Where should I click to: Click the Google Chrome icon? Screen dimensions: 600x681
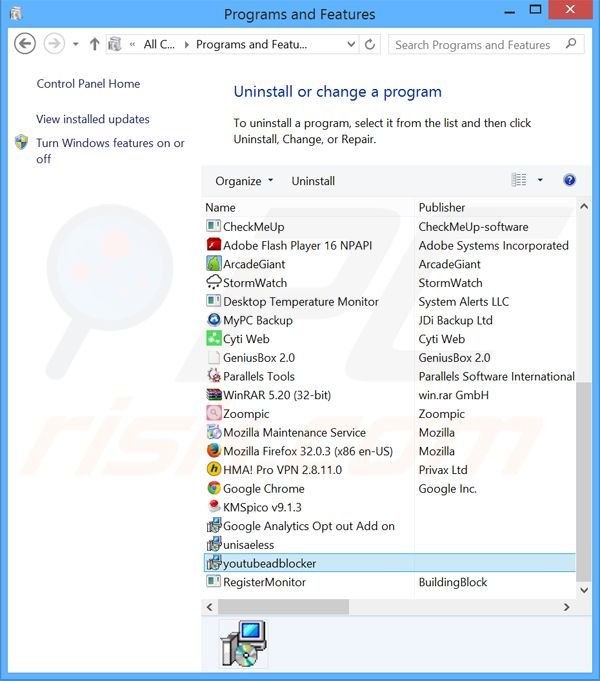(213, 488)
